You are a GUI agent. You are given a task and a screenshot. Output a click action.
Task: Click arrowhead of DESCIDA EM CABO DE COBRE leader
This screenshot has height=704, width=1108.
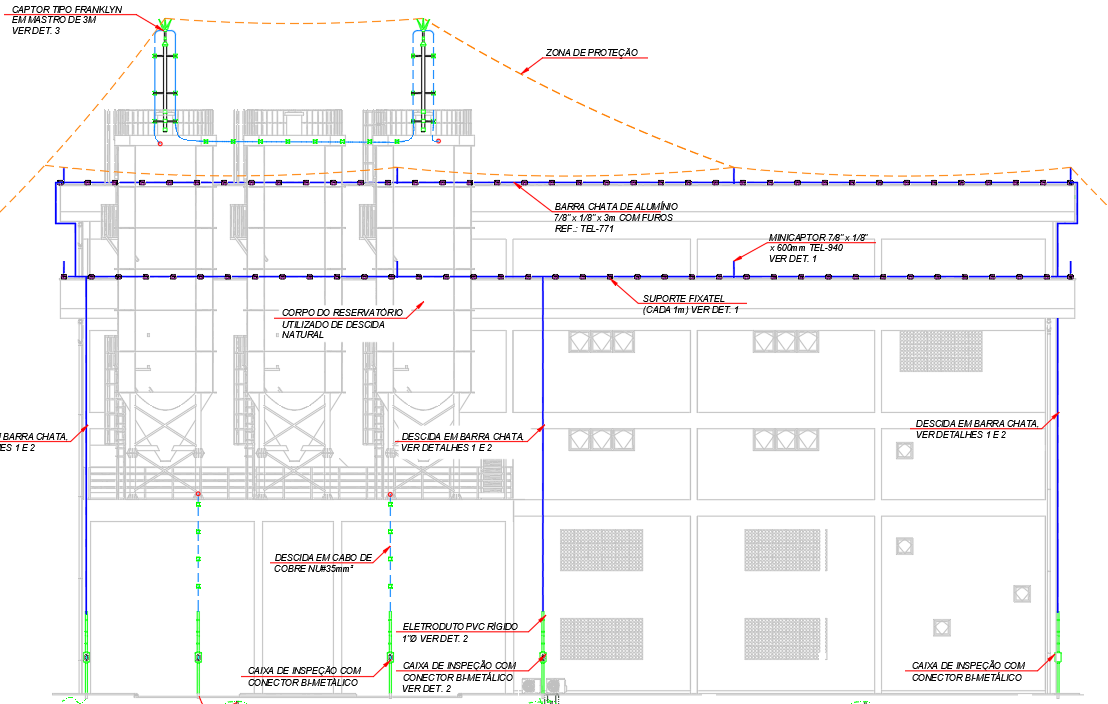387,549
